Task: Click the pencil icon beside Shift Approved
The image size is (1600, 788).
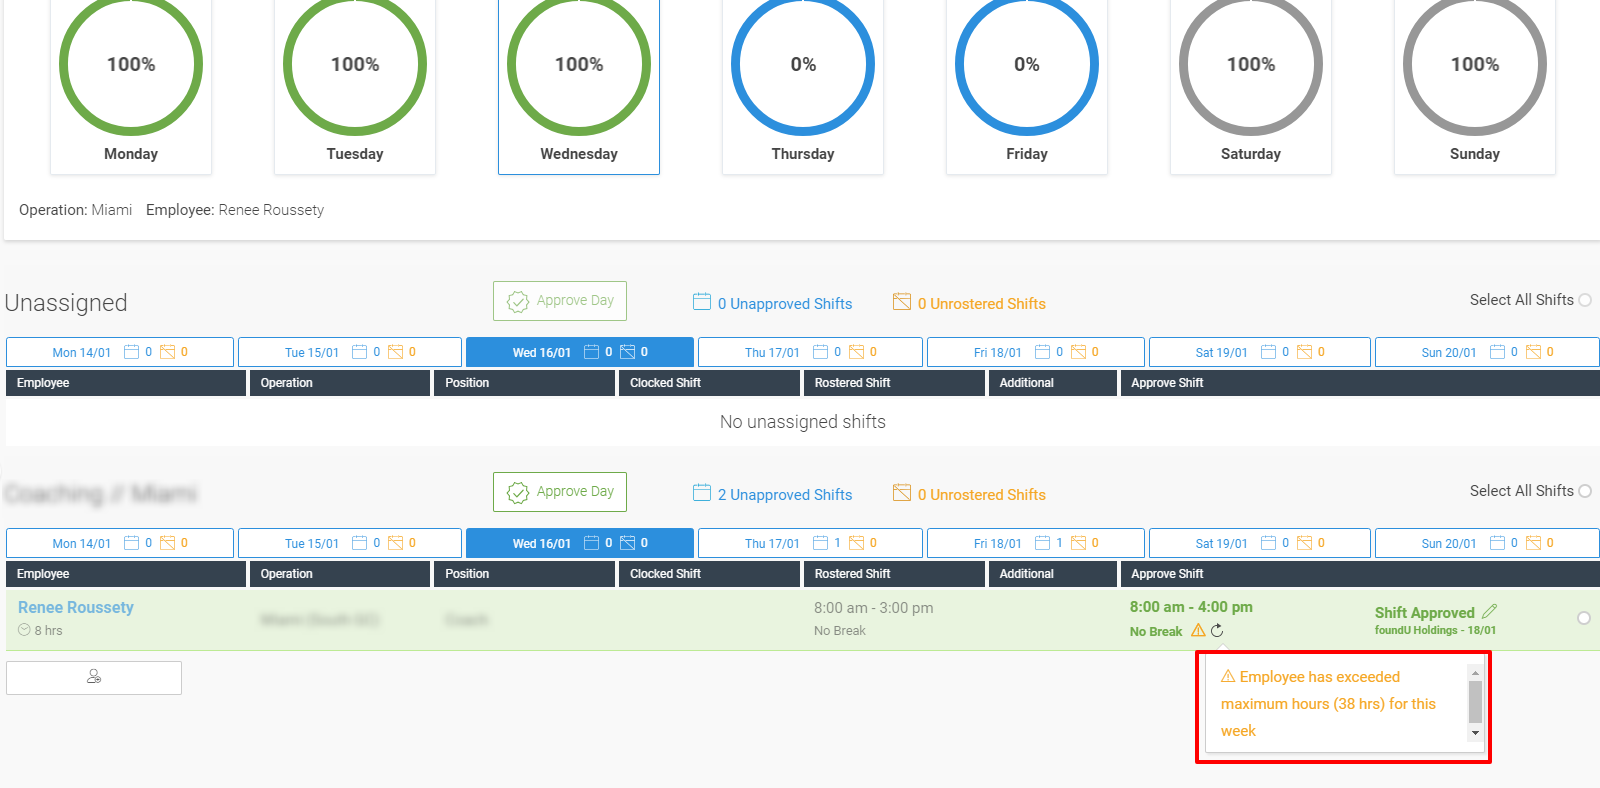Action: [x=1490, y=611]
